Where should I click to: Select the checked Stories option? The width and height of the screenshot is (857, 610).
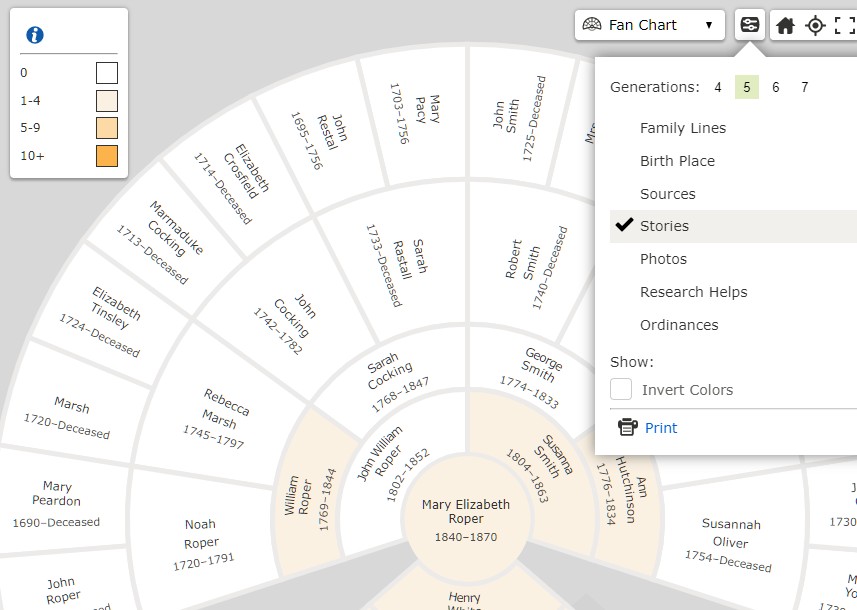pyautogui.click(x=733, y=226)
